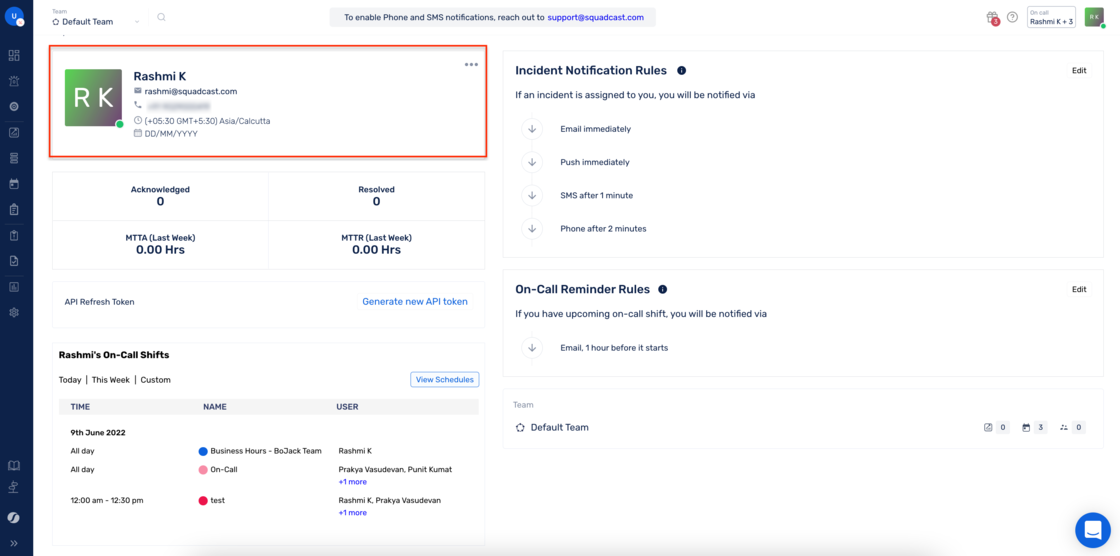Click the organization avatar 'U' at top left

(14, 16)
